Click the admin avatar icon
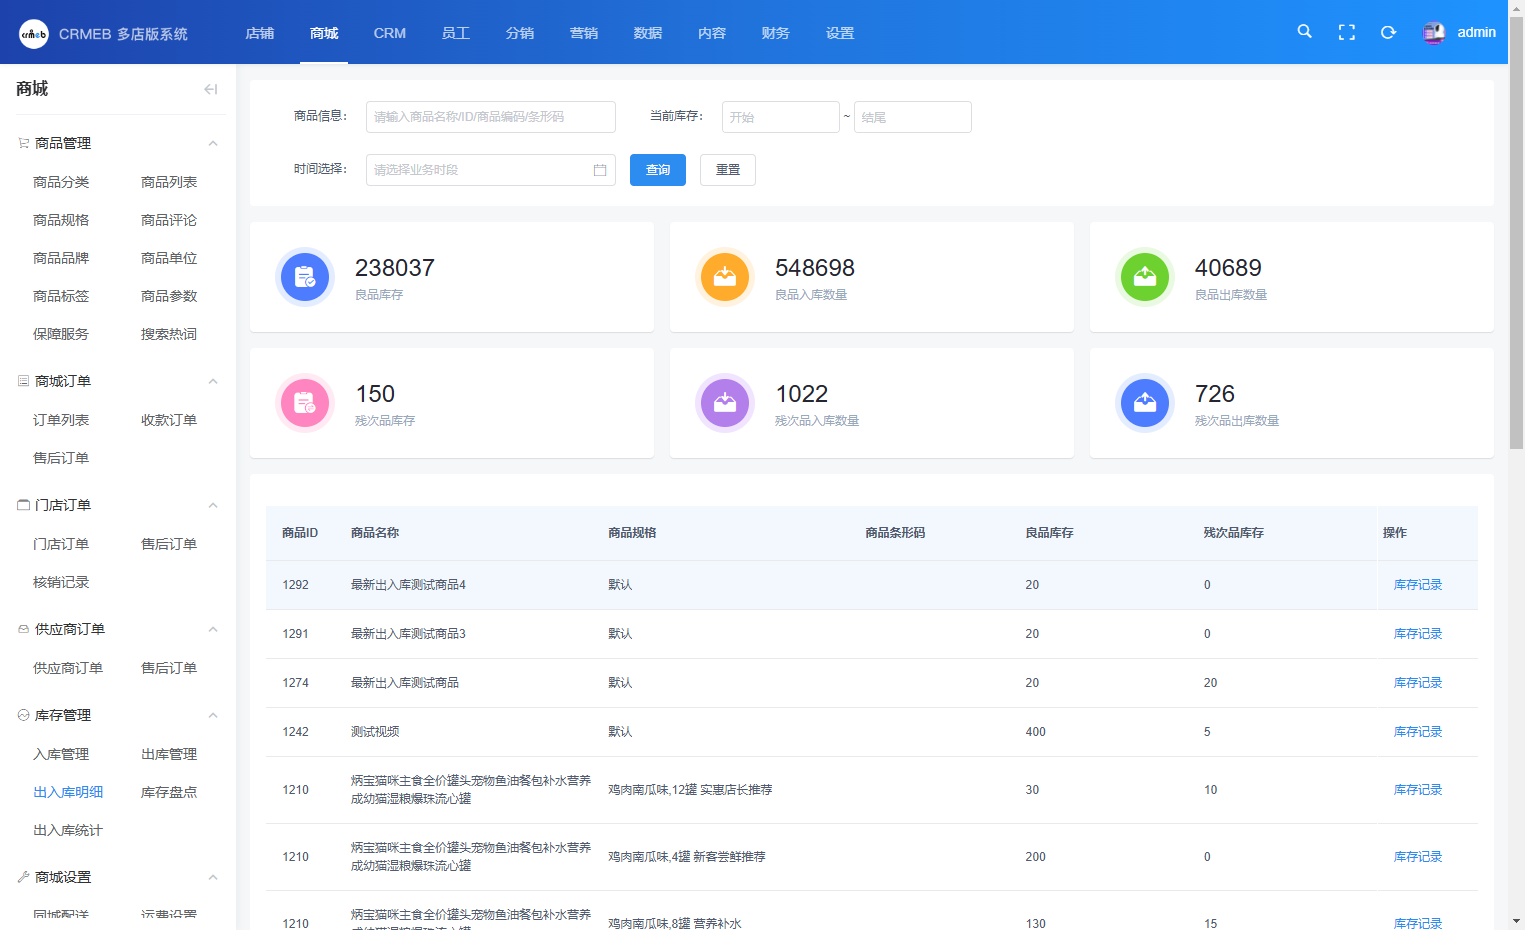This screenshot has height=930, width=1525. [1433, 33]
